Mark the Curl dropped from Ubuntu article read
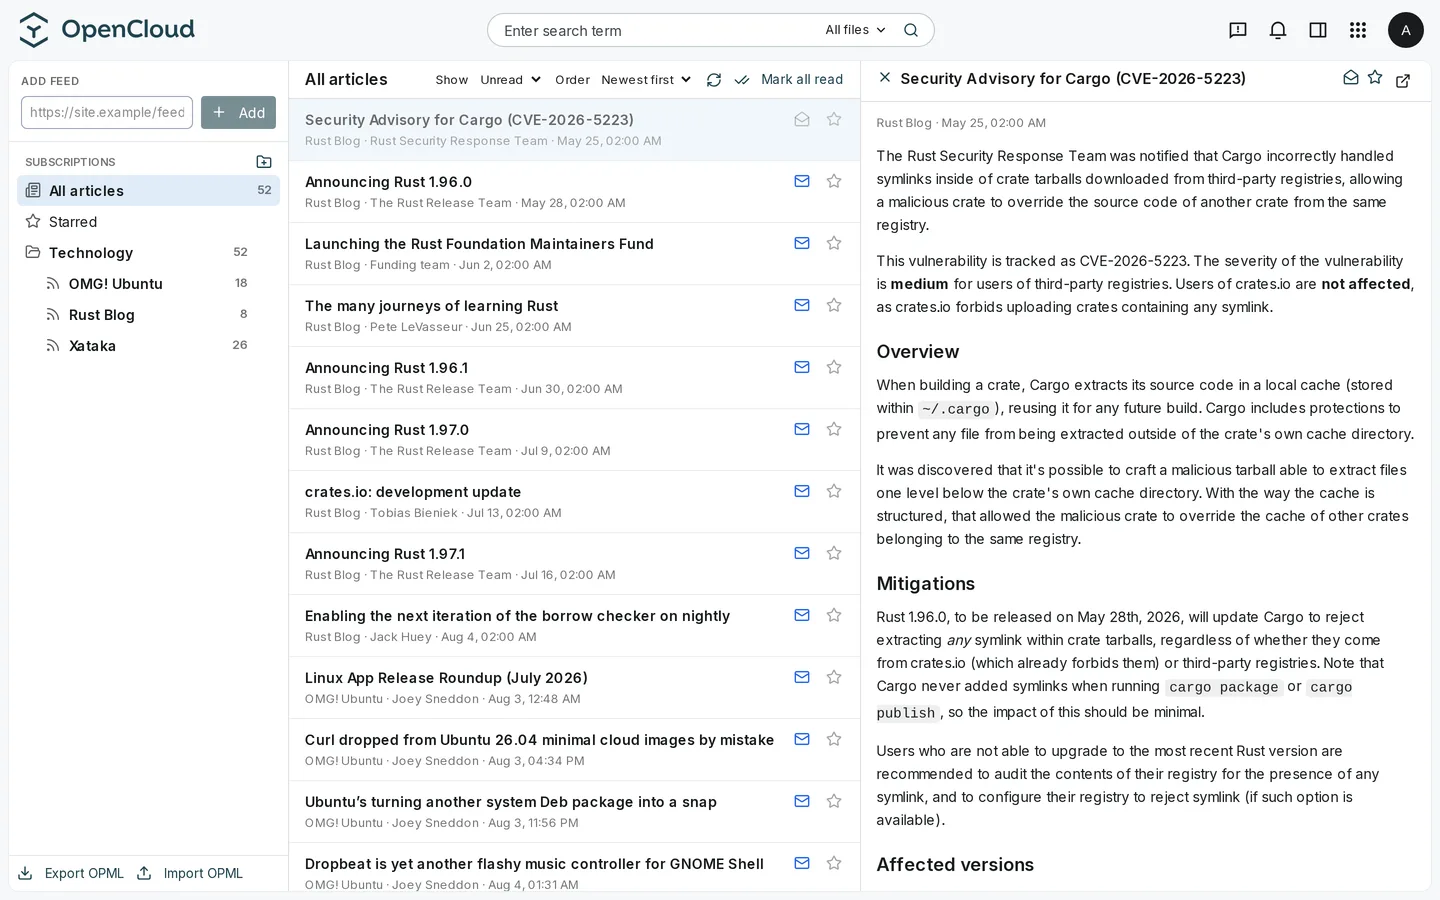This screenshot has width=1440, height=900. (802, 739)
